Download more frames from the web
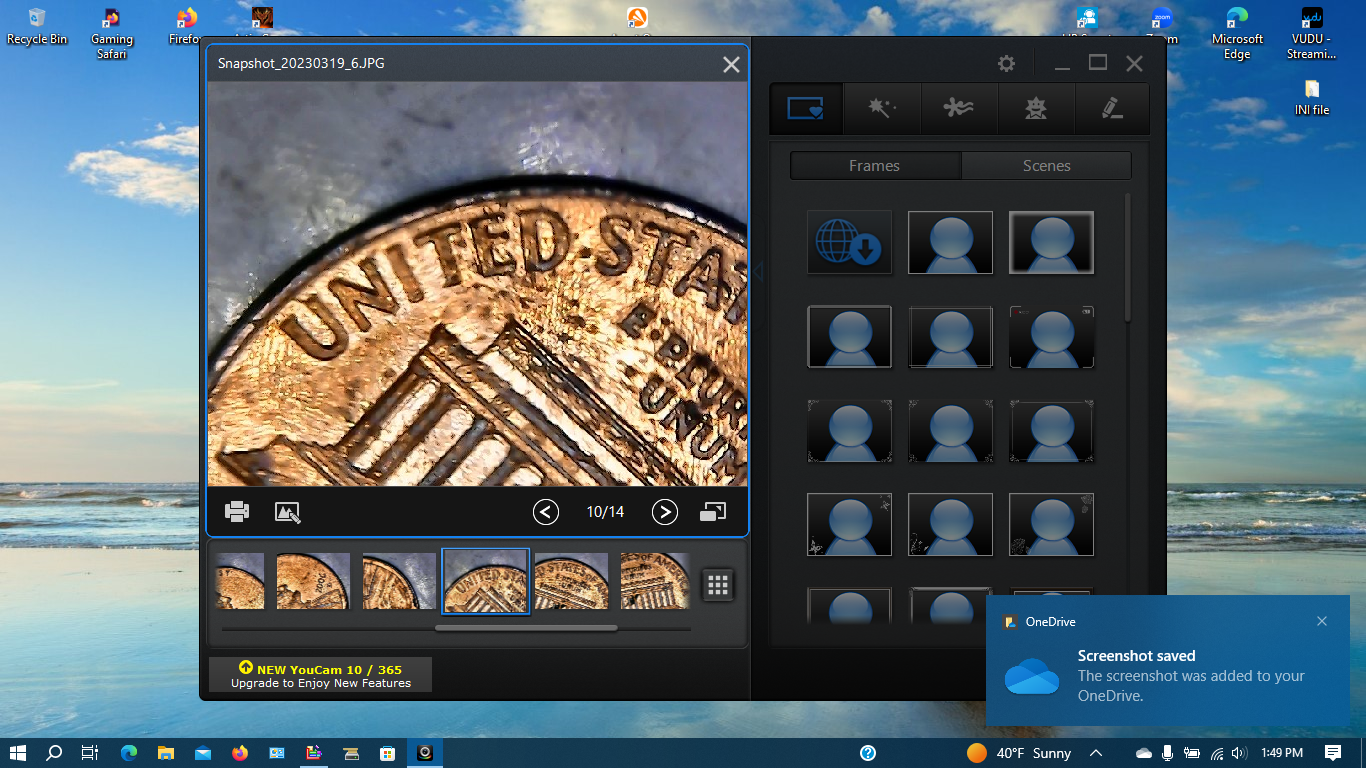Image resolution: width=1366 pixels, height=768 pixels. (849, 242)
